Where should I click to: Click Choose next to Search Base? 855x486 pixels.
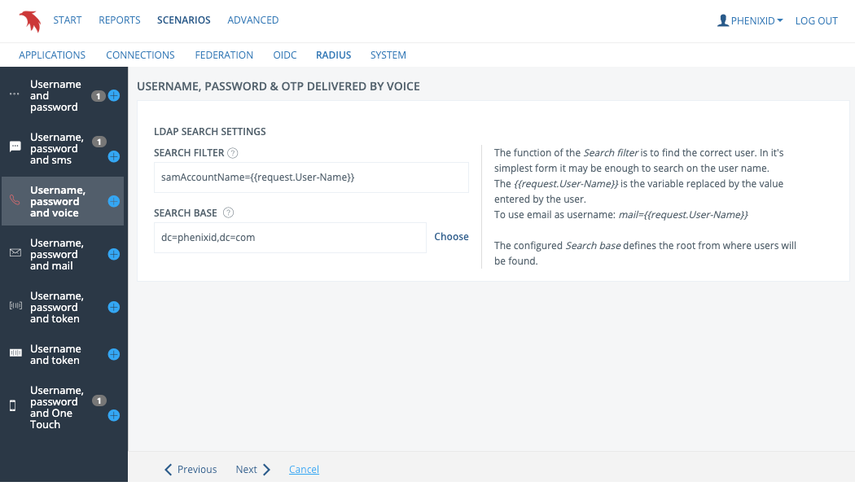[451, 237]
